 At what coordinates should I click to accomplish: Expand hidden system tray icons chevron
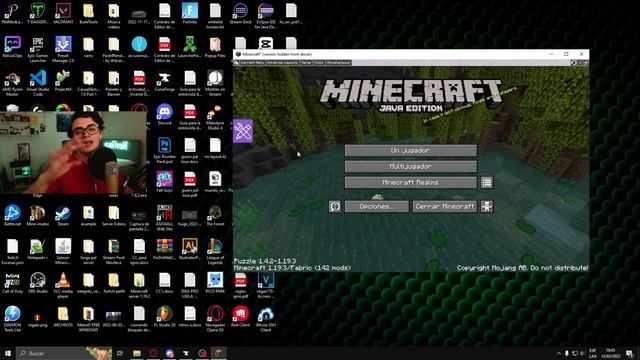559,353
